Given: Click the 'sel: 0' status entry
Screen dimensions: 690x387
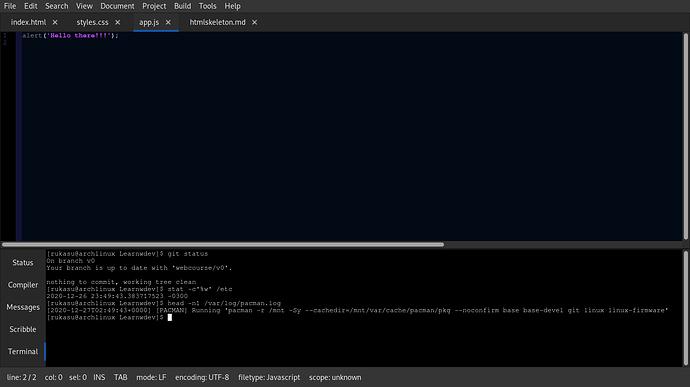Looking at the screenshot, I should (x=78, y=377).
